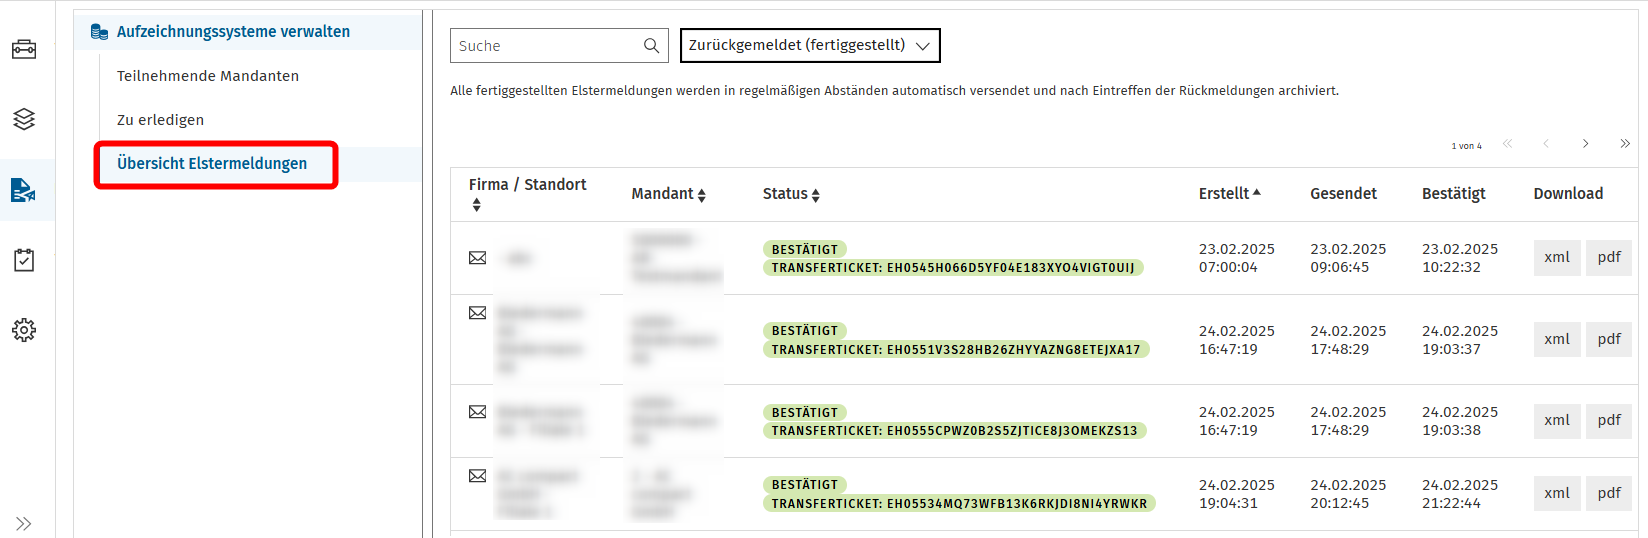Select Übersicht Elstermeldungen menu item
The width and height of the screenshot is (1648, 538).
point(212,164)
